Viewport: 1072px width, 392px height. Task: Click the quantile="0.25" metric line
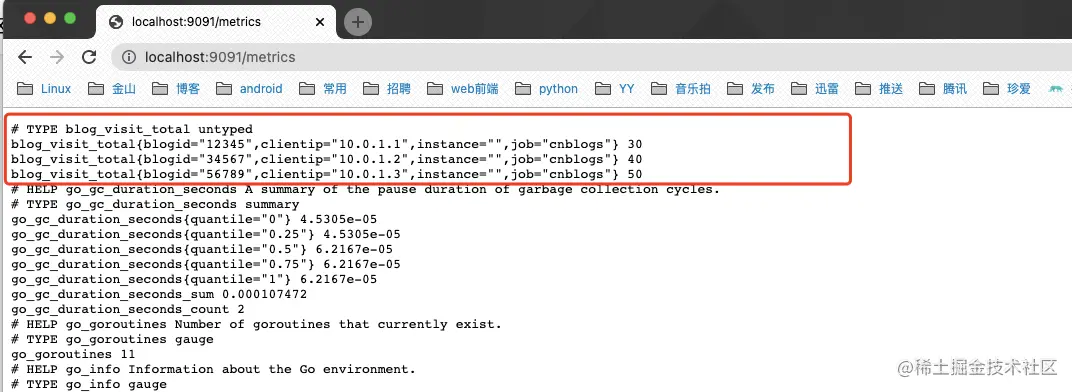(x=206, y=234)
